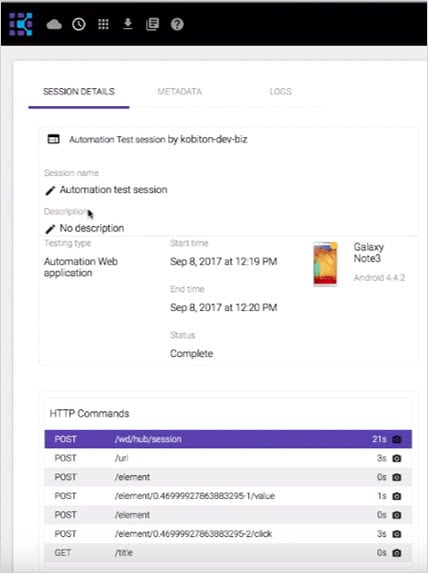Click the session window icon beside title

[x=53, y=139]
